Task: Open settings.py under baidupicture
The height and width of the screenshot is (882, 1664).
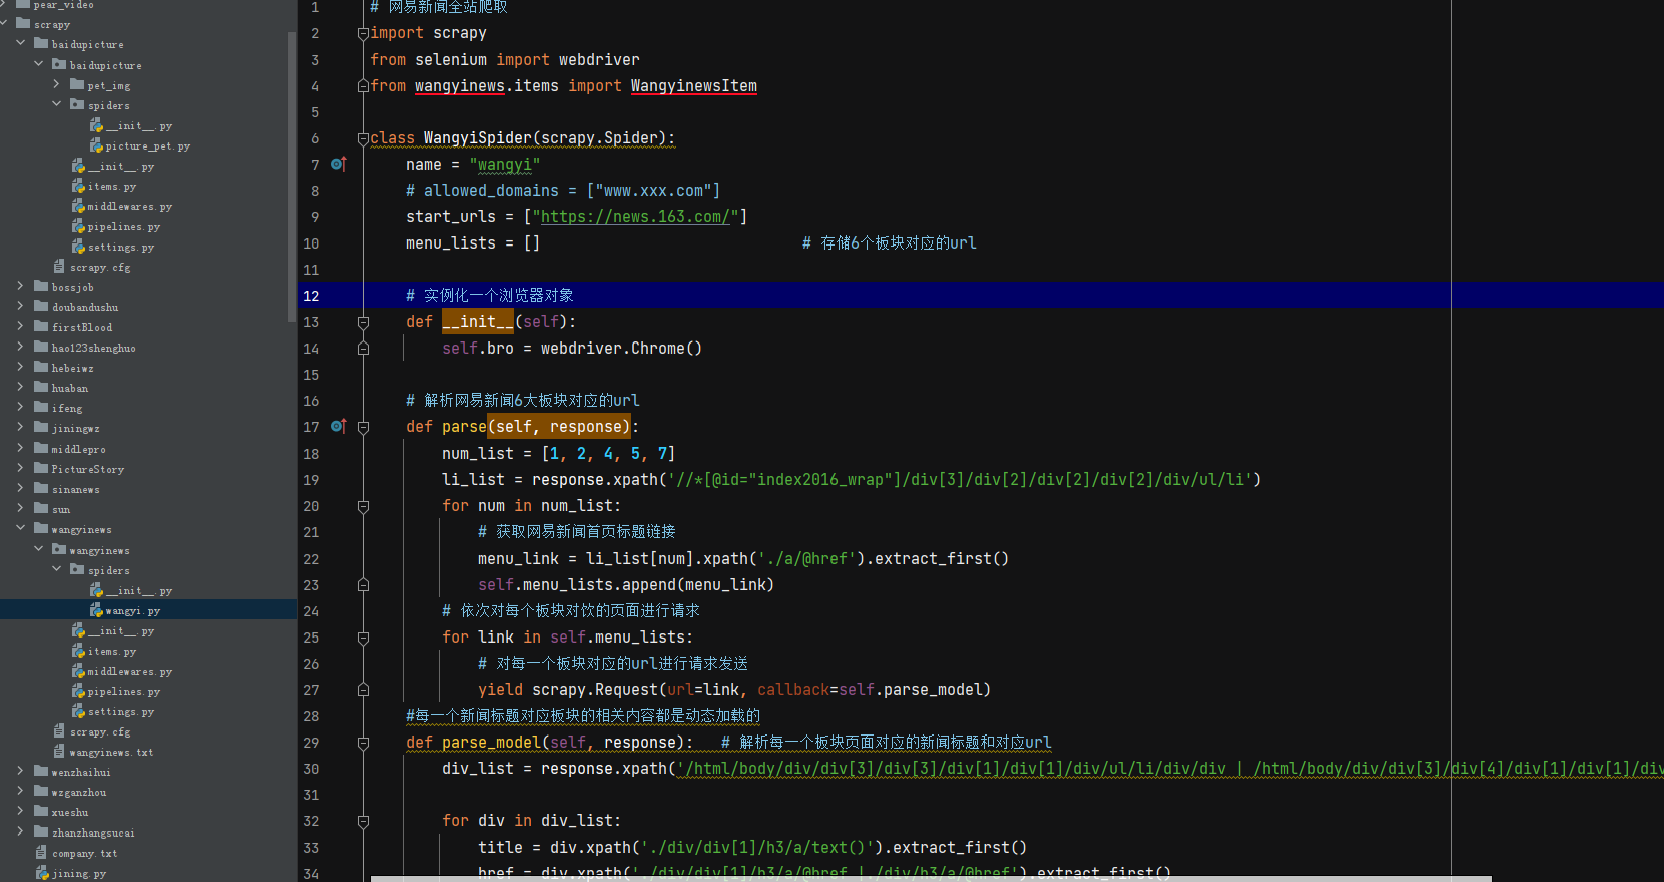Action: 120,247
